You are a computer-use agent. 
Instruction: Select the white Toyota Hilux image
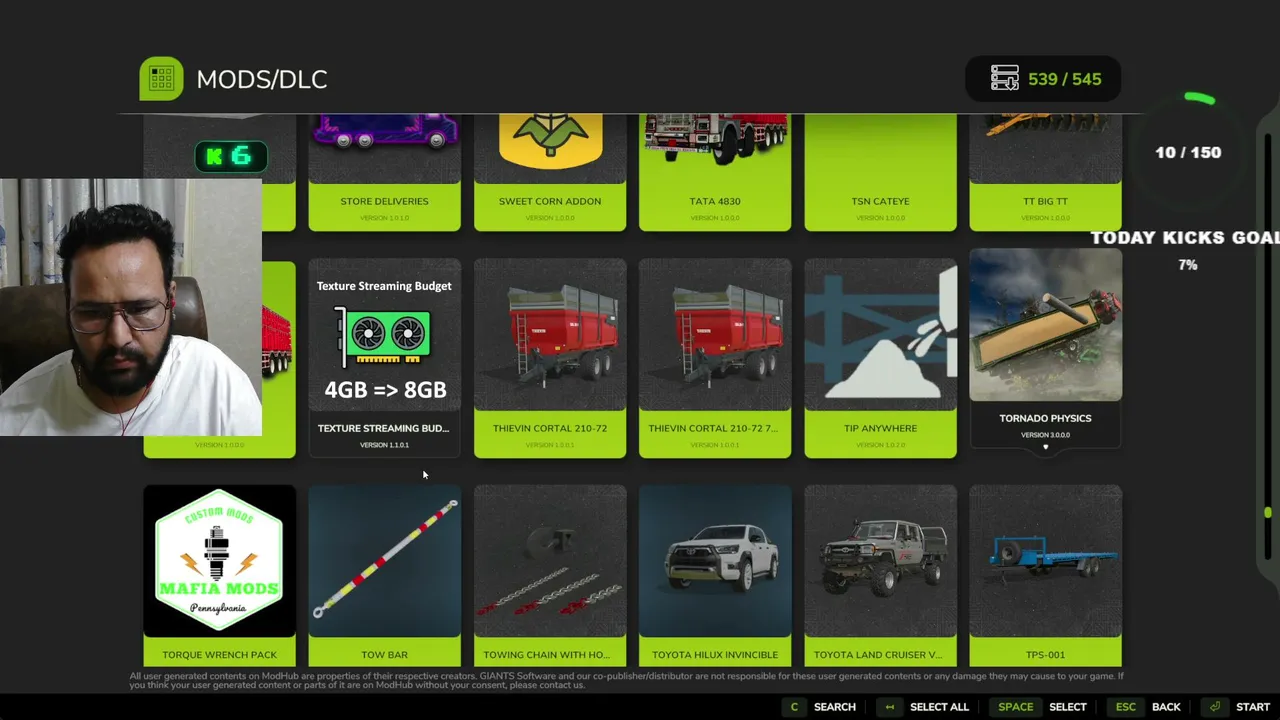tap(715, 560)
